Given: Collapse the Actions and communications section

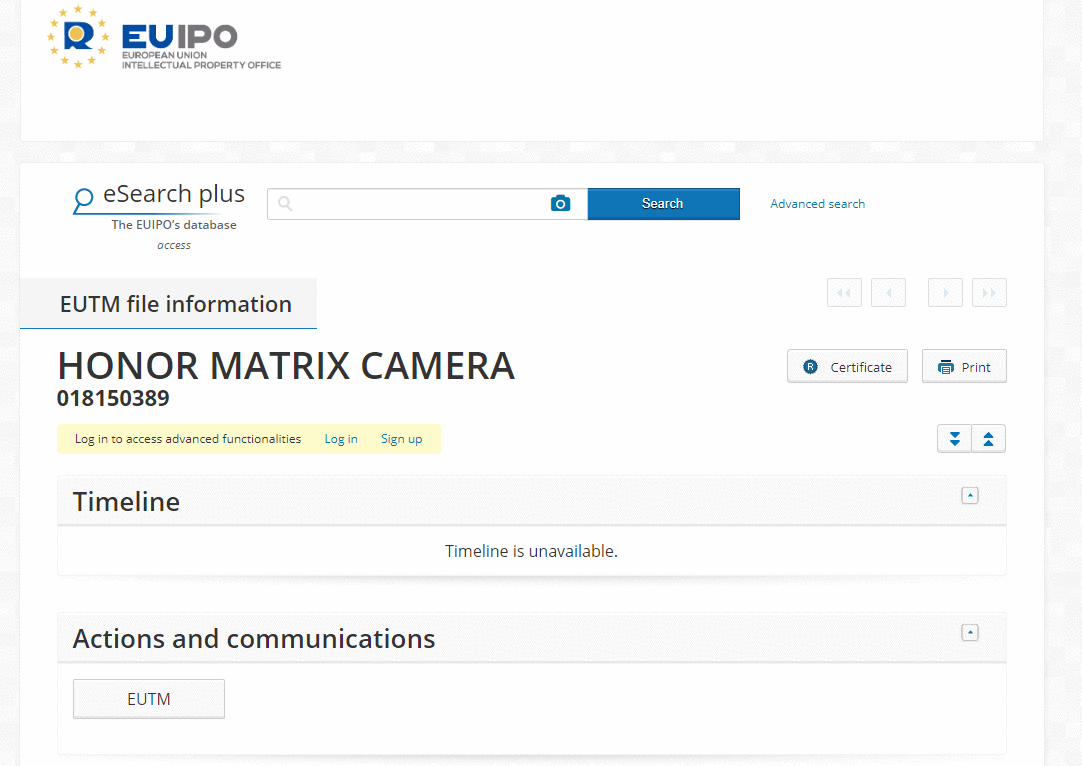Looking at the screenshot, I should (970, 633).
